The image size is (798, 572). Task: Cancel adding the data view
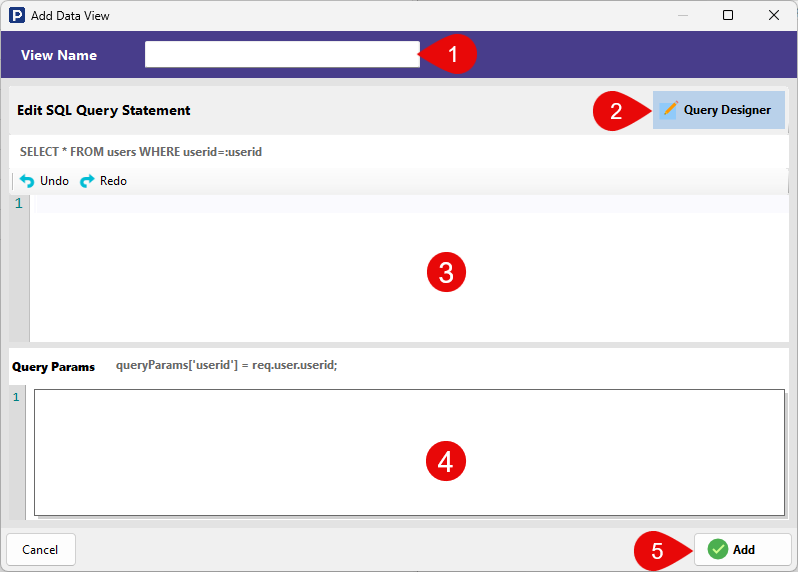41,550
